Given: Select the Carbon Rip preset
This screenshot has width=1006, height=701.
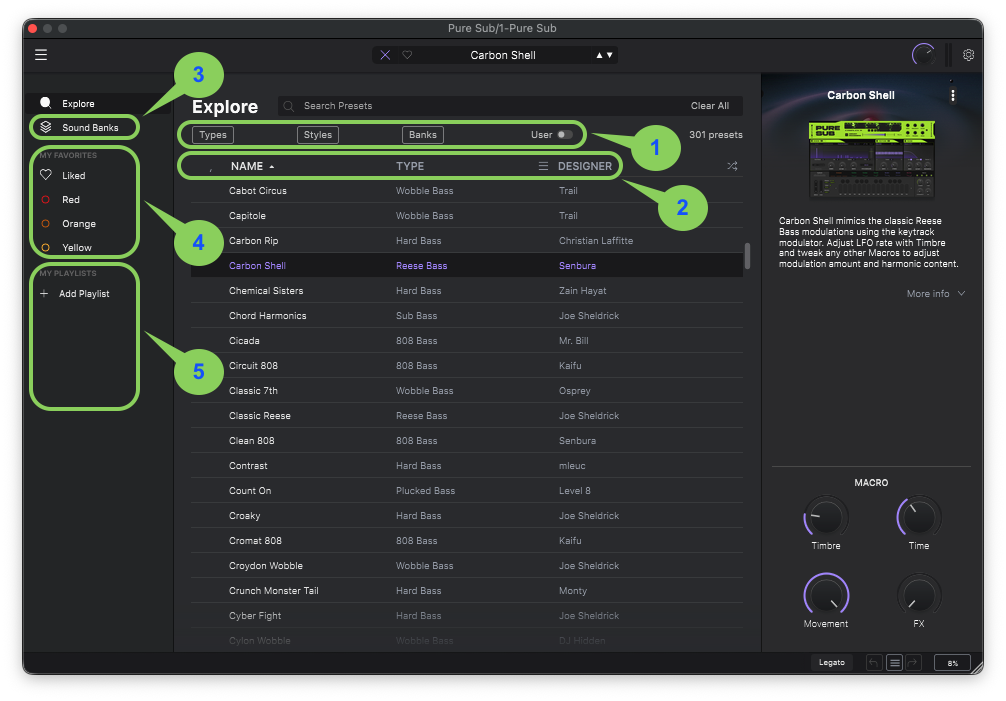Looking at the screenshot, I should [x=466, y=241].
